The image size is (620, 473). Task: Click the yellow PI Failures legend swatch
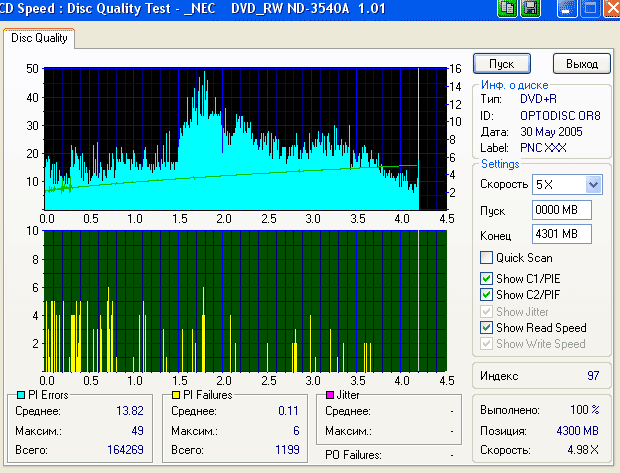pos(176,396)
